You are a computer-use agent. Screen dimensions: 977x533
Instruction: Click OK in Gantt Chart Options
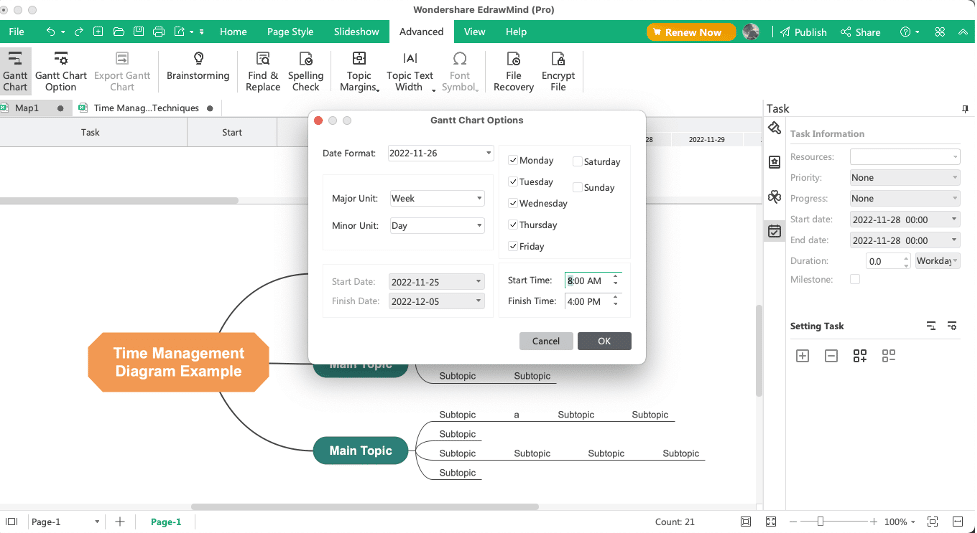[604, 341]
